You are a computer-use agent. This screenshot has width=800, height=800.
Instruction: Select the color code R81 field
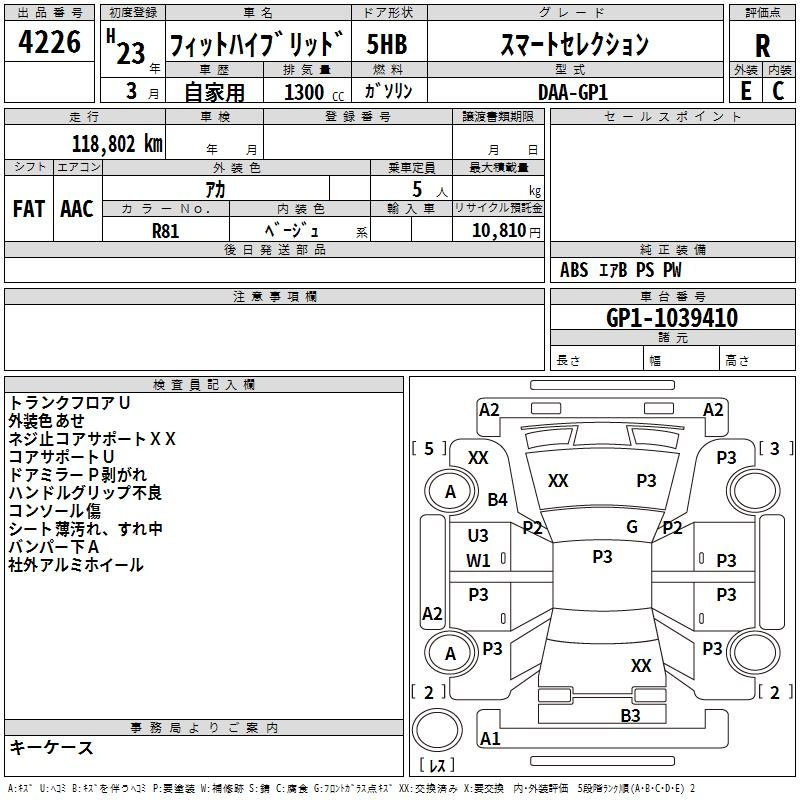[x=166, y=229]
